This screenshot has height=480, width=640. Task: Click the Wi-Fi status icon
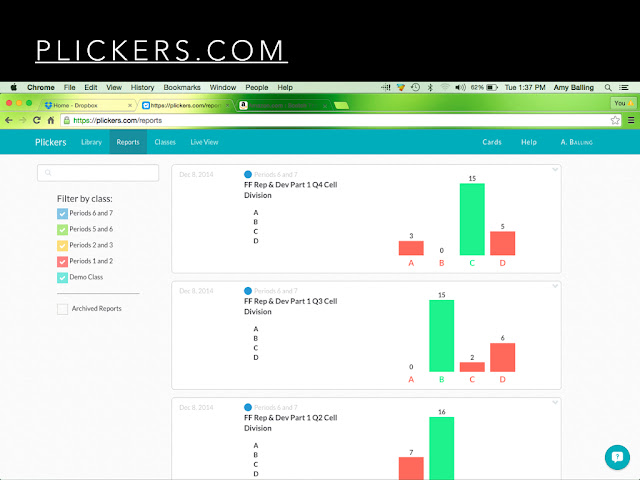(445, 87)
